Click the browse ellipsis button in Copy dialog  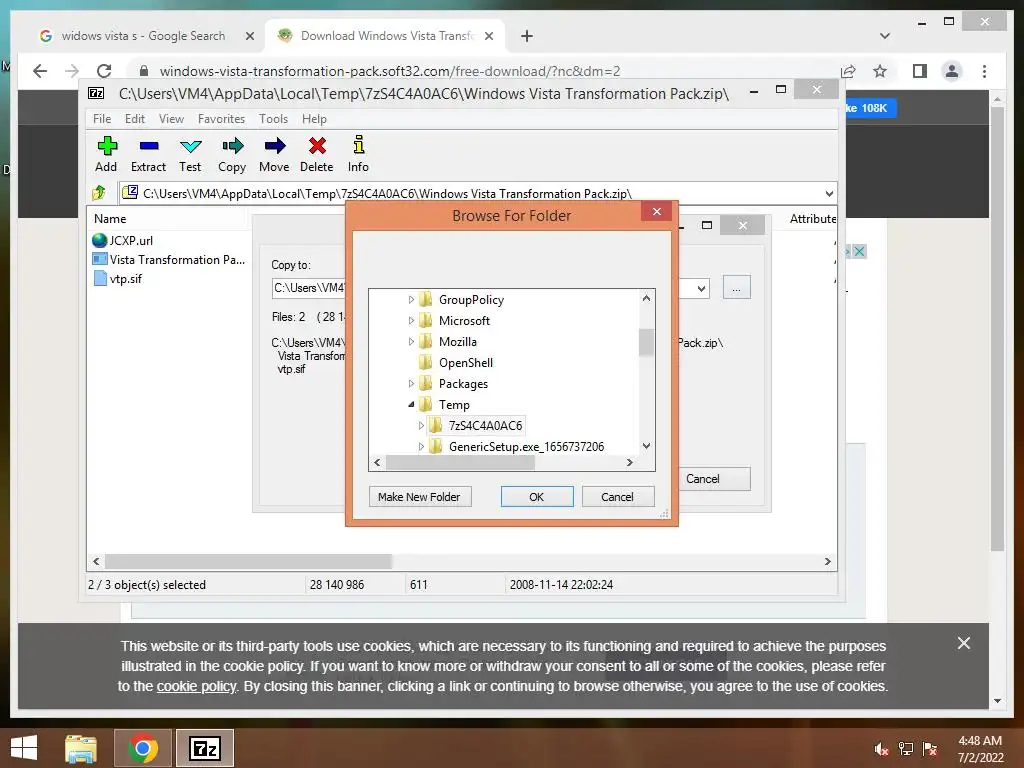[x=737, y=288]
